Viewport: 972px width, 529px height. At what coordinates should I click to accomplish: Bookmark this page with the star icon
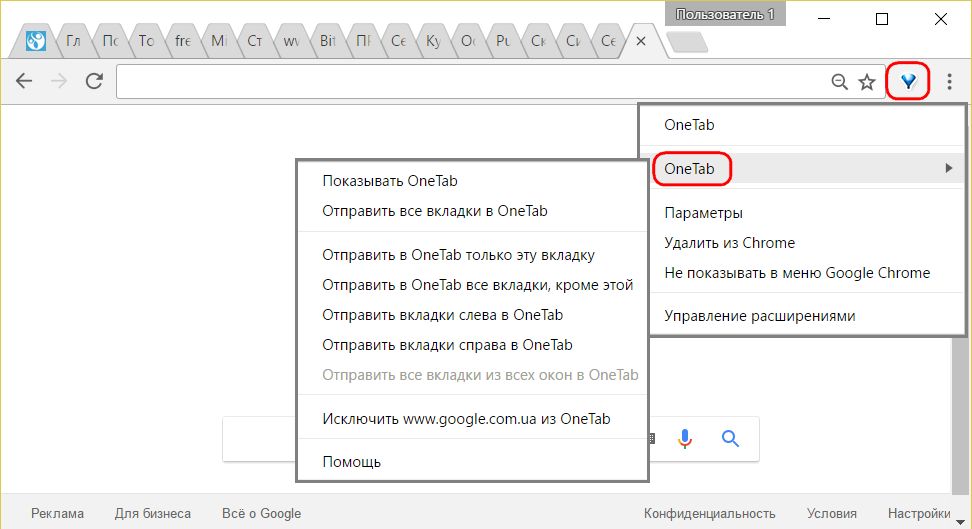pos(867,81)
